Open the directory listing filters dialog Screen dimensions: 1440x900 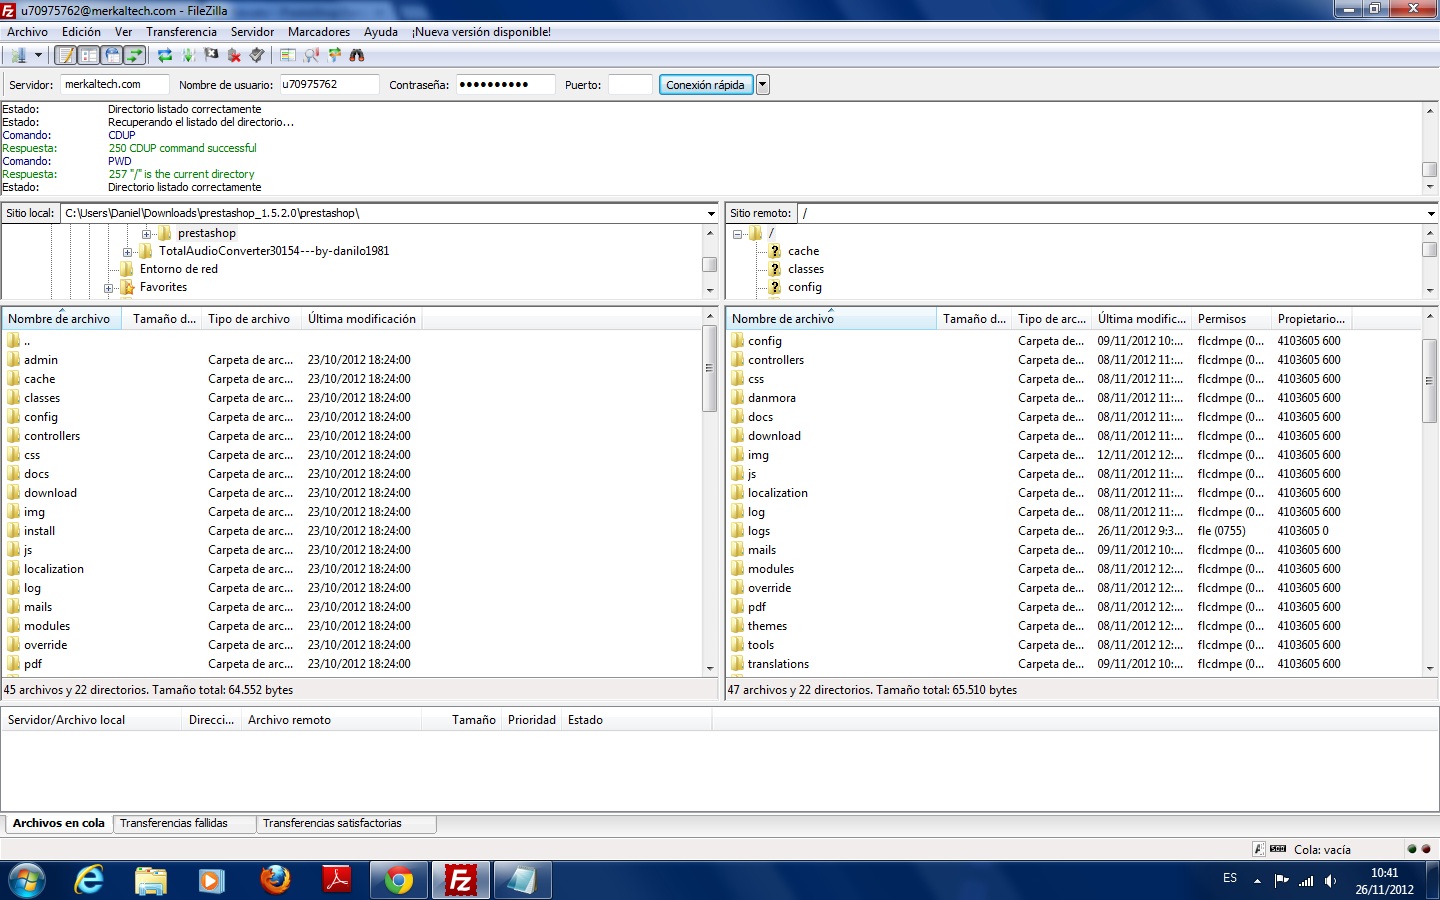pyautogui.click(x=288, y=56)
